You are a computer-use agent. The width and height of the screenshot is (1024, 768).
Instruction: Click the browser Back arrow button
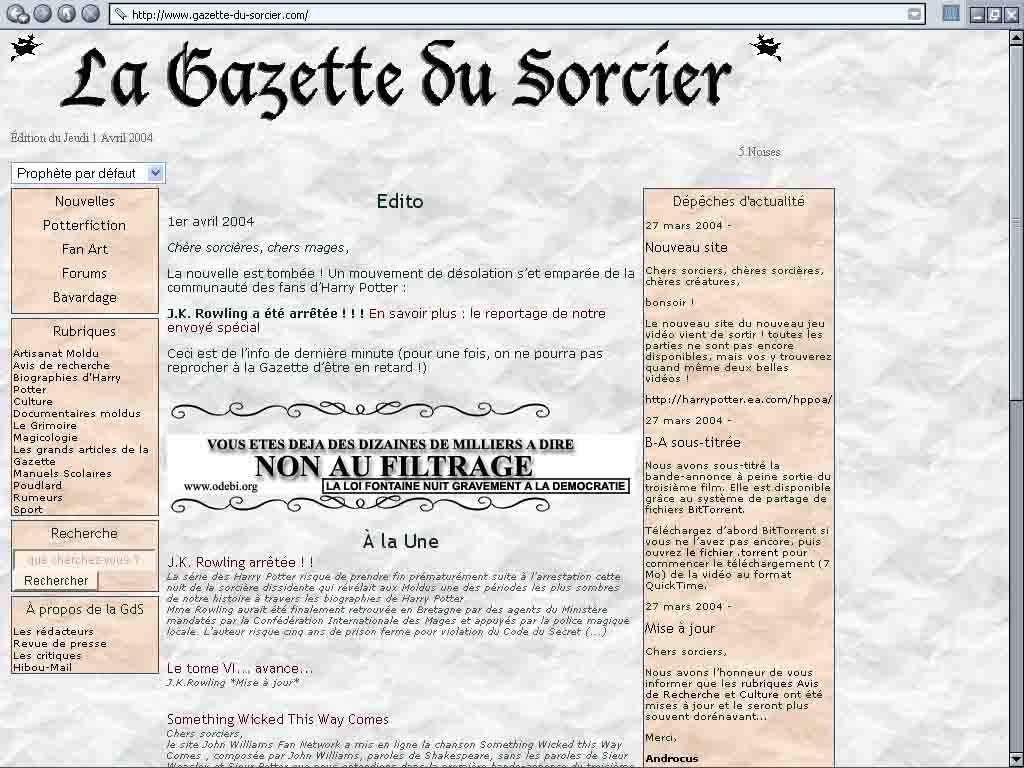18,14
